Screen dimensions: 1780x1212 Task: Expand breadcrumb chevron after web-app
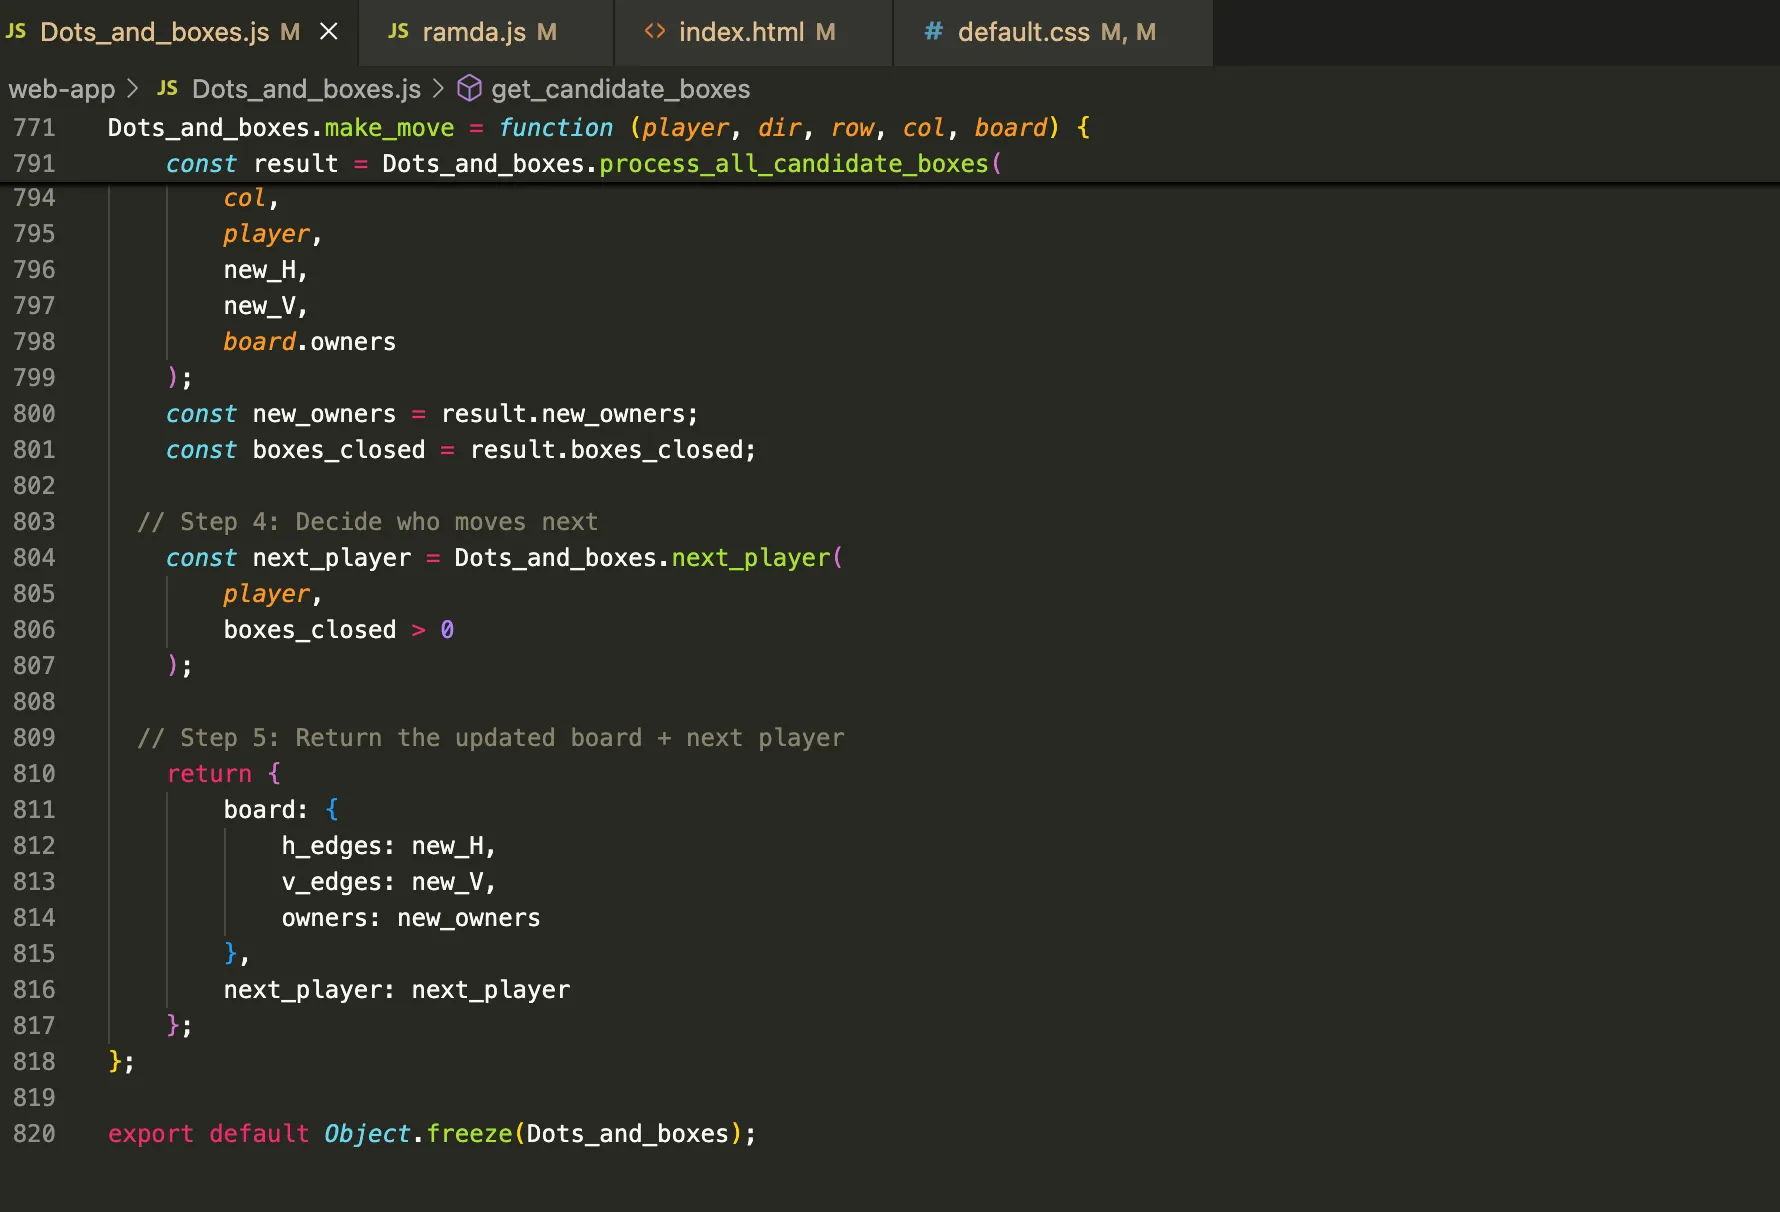coord(133,89)
